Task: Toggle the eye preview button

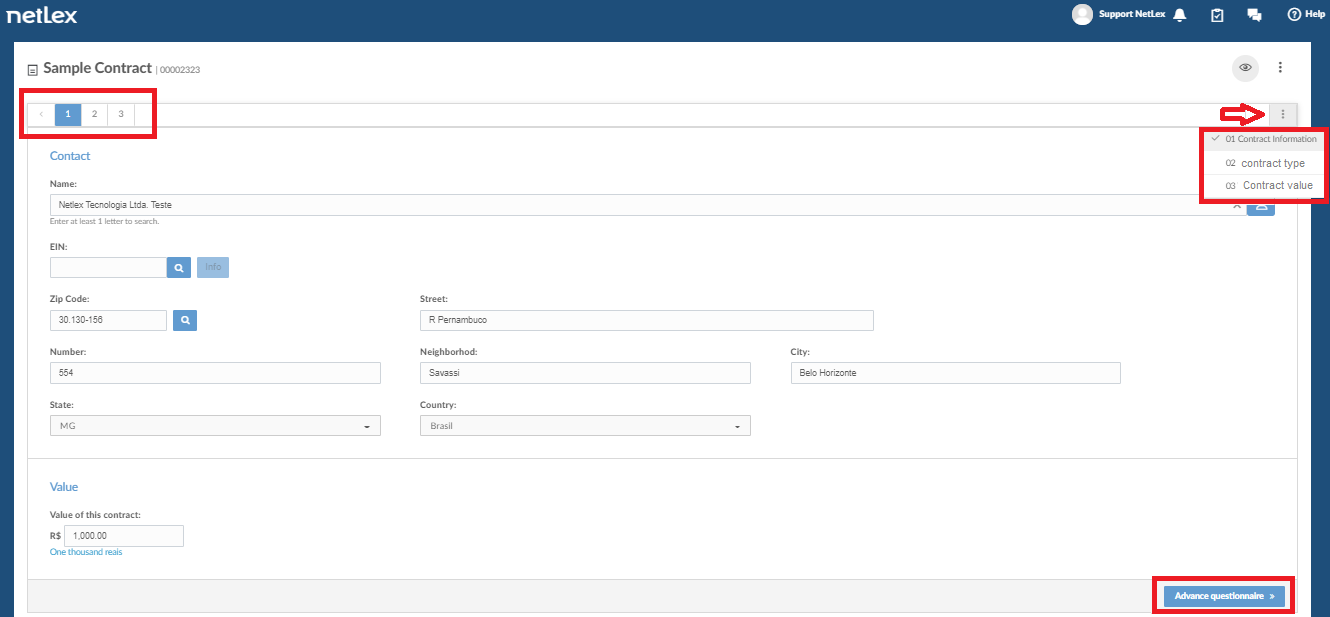Action: coord(1245,68)
